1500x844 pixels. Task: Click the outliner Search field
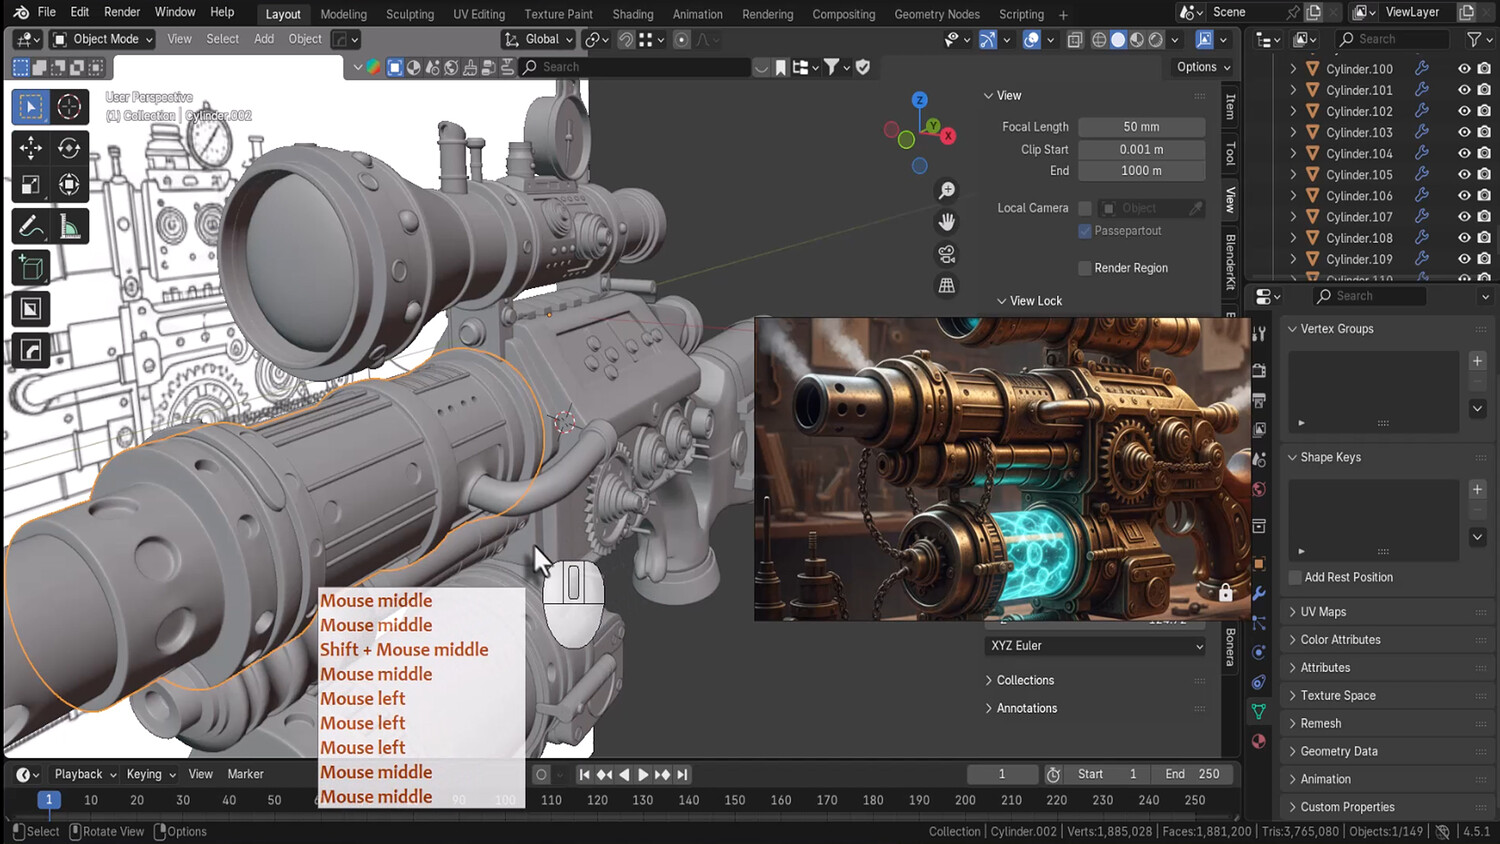click(1392, 39)
